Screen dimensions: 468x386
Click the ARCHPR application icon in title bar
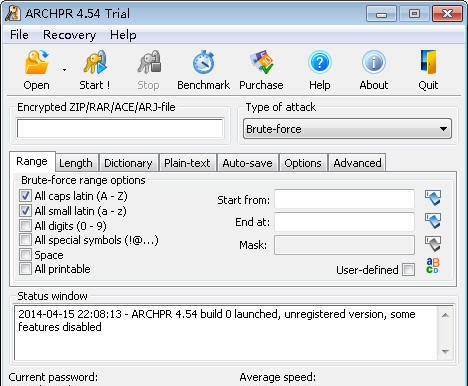(x=13, y=14)
